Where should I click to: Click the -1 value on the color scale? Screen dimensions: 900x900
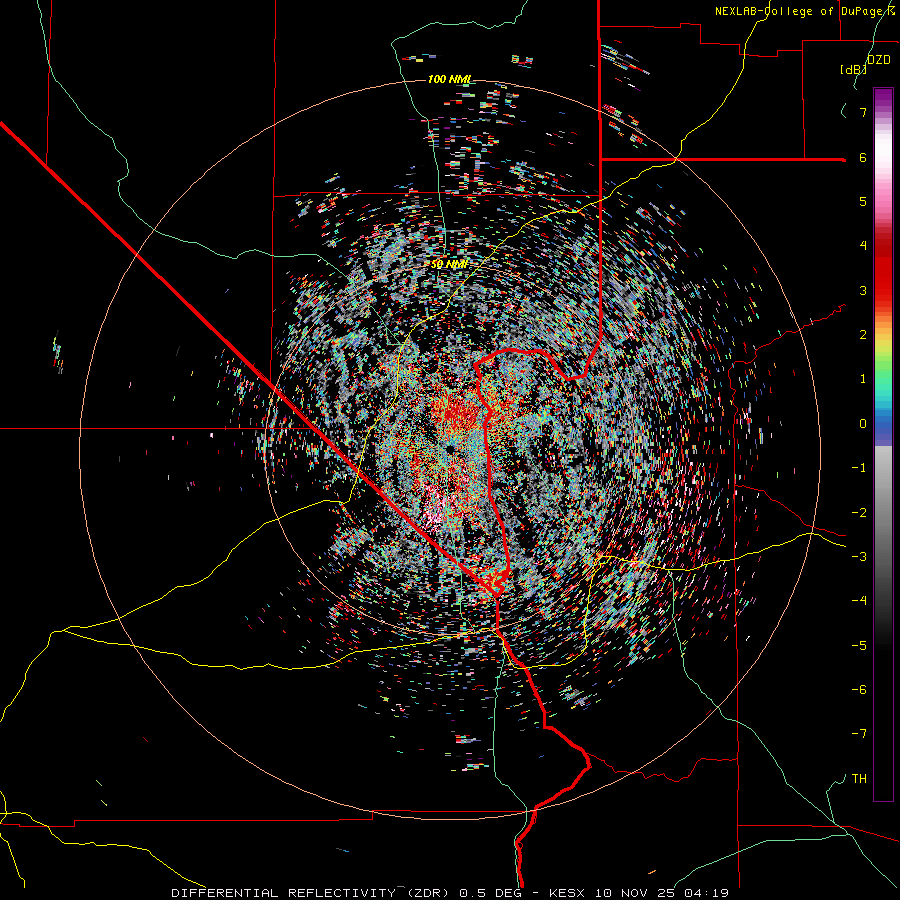[859, 468]
